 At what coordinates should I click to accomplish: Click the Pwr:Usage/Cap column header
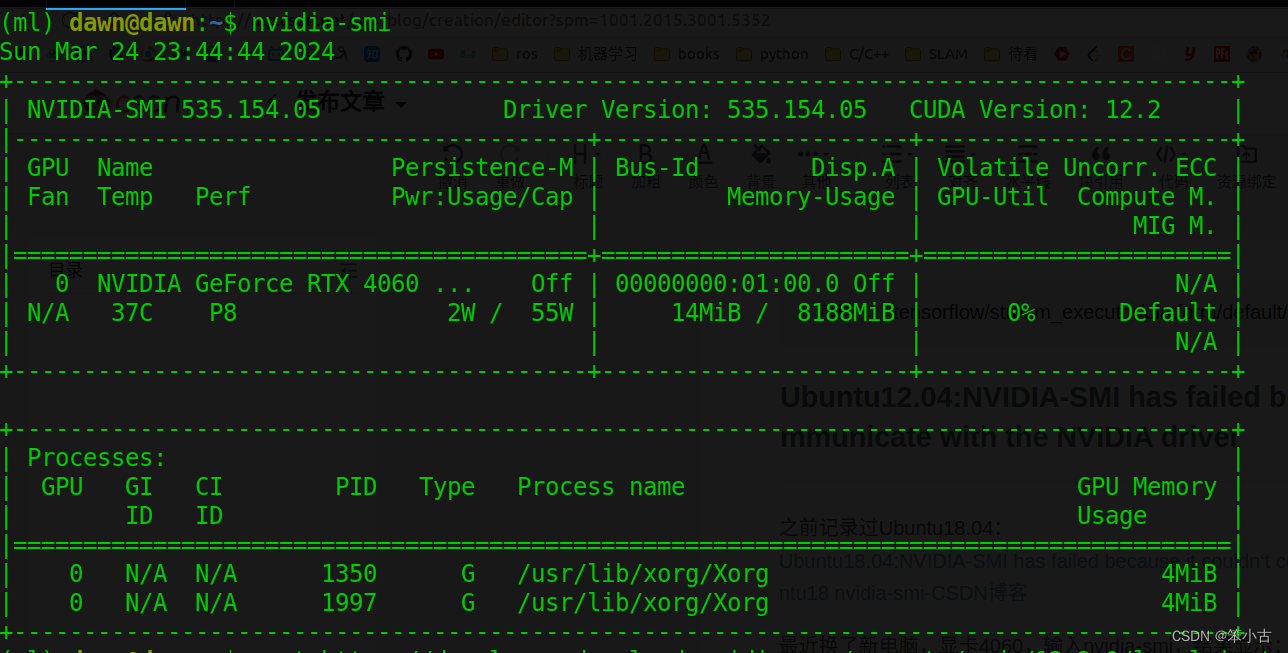(482, 197)
